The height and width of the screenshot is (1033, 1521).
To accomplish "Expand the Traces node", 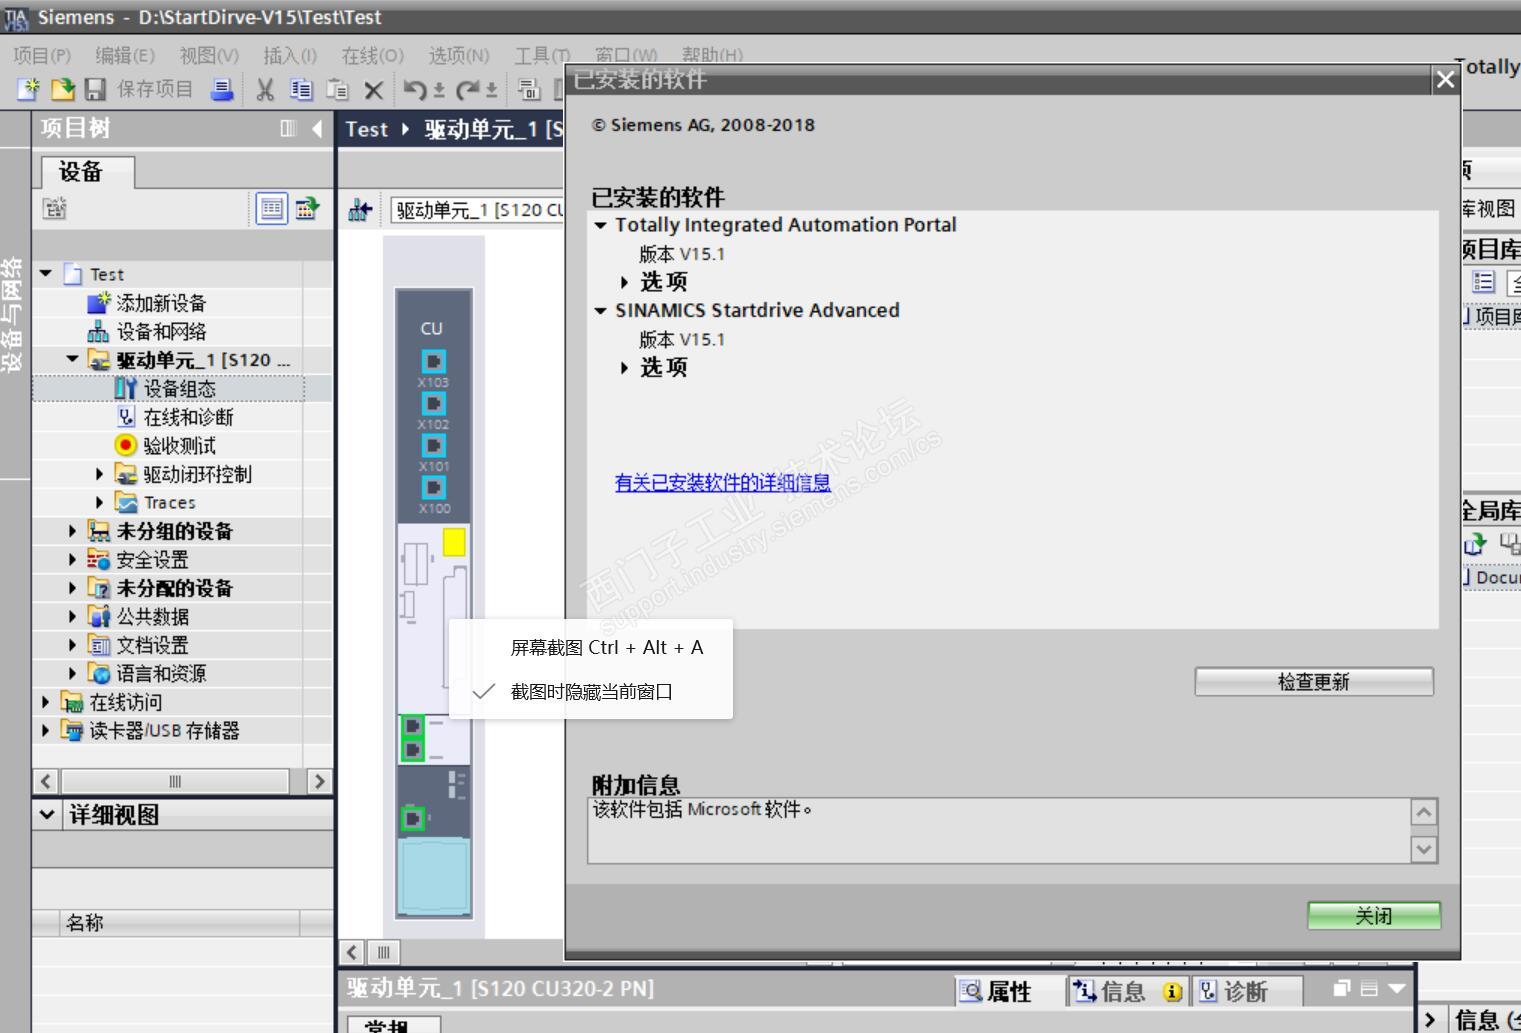I will [99, 502].
